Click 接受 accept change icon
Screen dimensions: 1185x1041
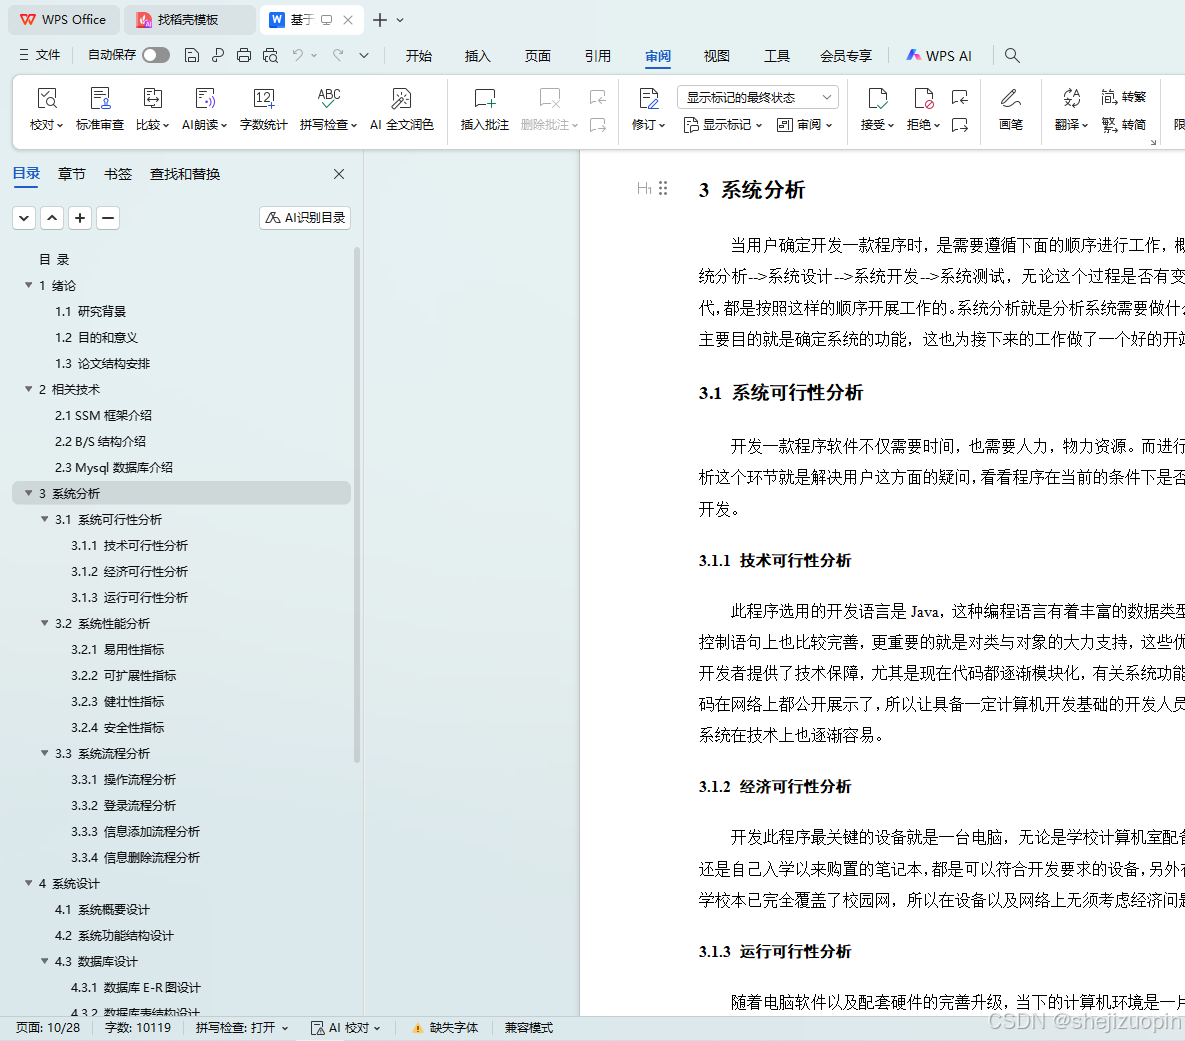[877, 98]
